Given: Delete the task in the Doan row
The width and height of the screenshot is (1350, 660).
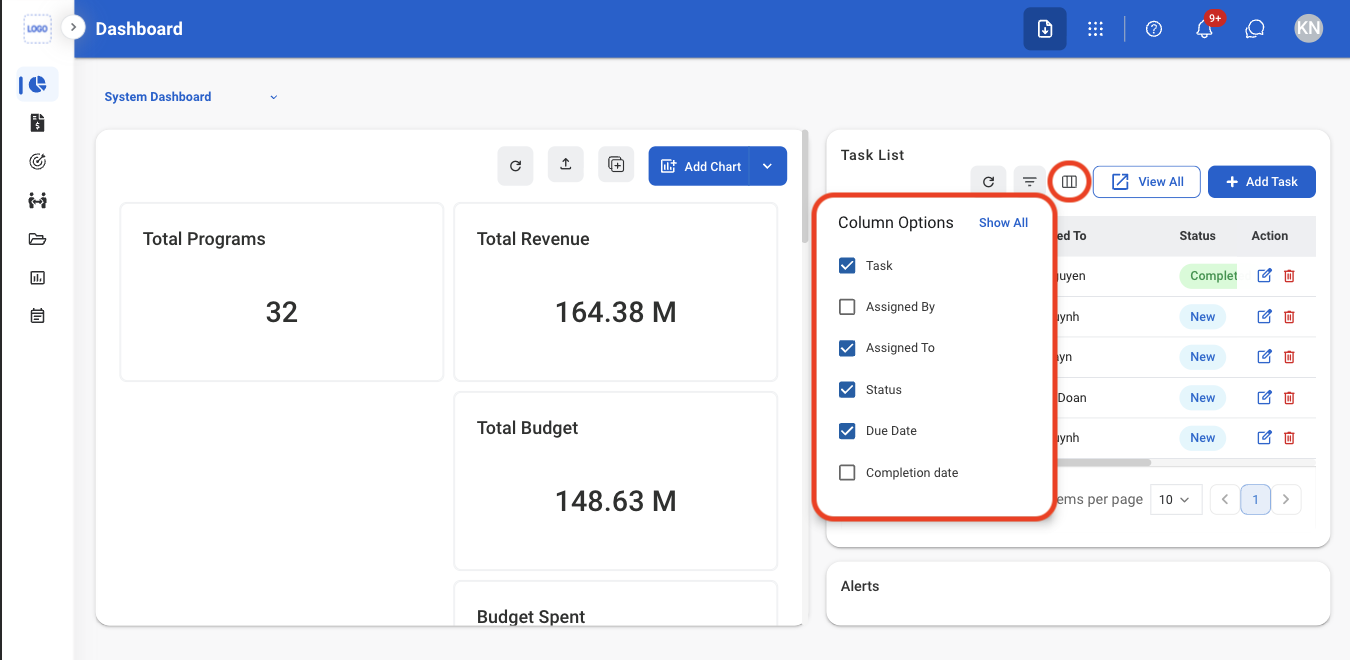Looking at the screenshot, I should click(1289, 397).
